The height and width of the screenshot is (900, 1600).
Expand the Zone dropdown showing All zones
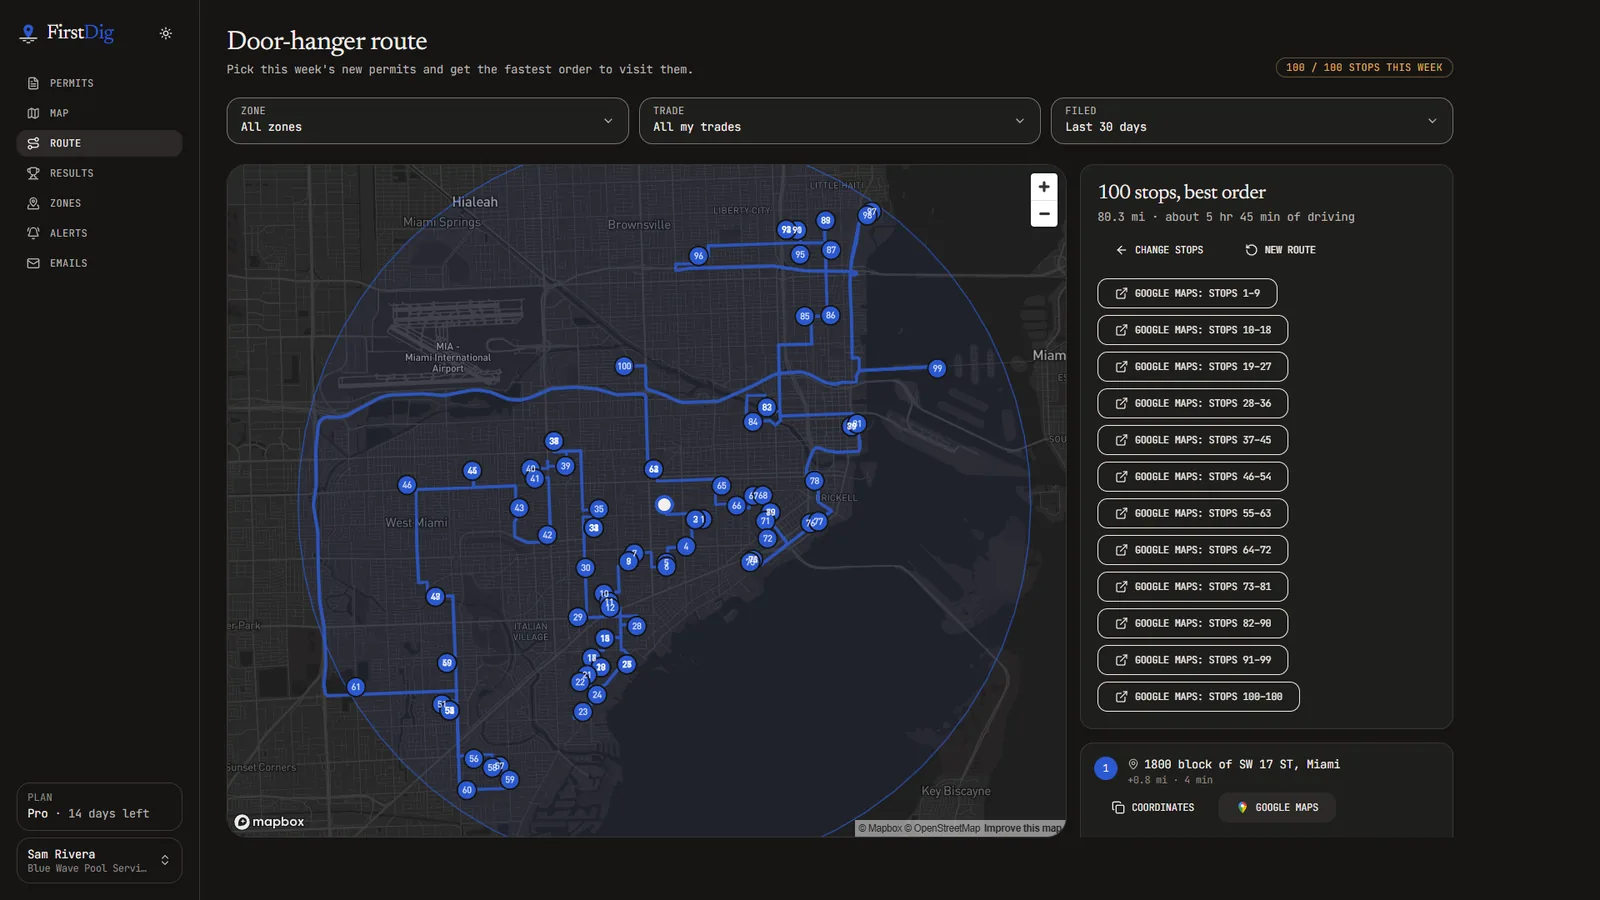[427, 120]
